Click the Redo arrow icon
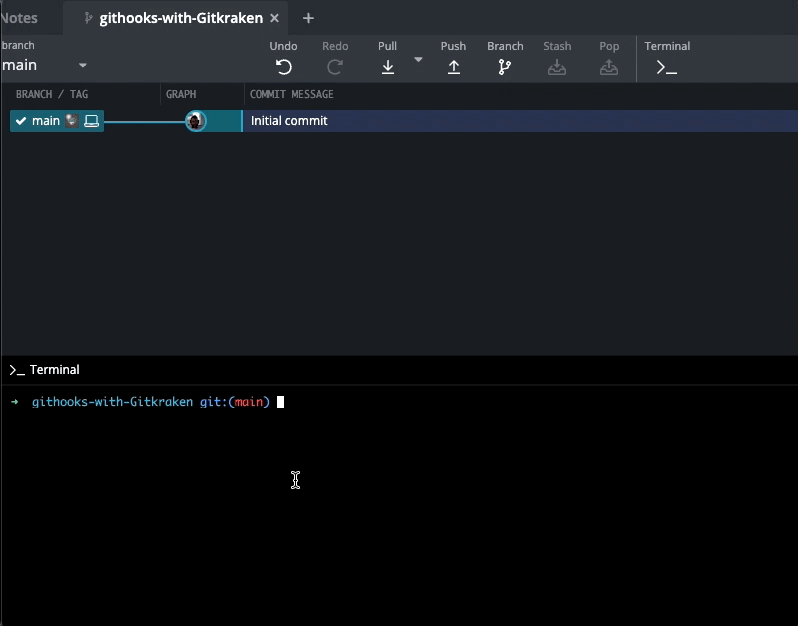The image size is (798, 626). (335, 67)
